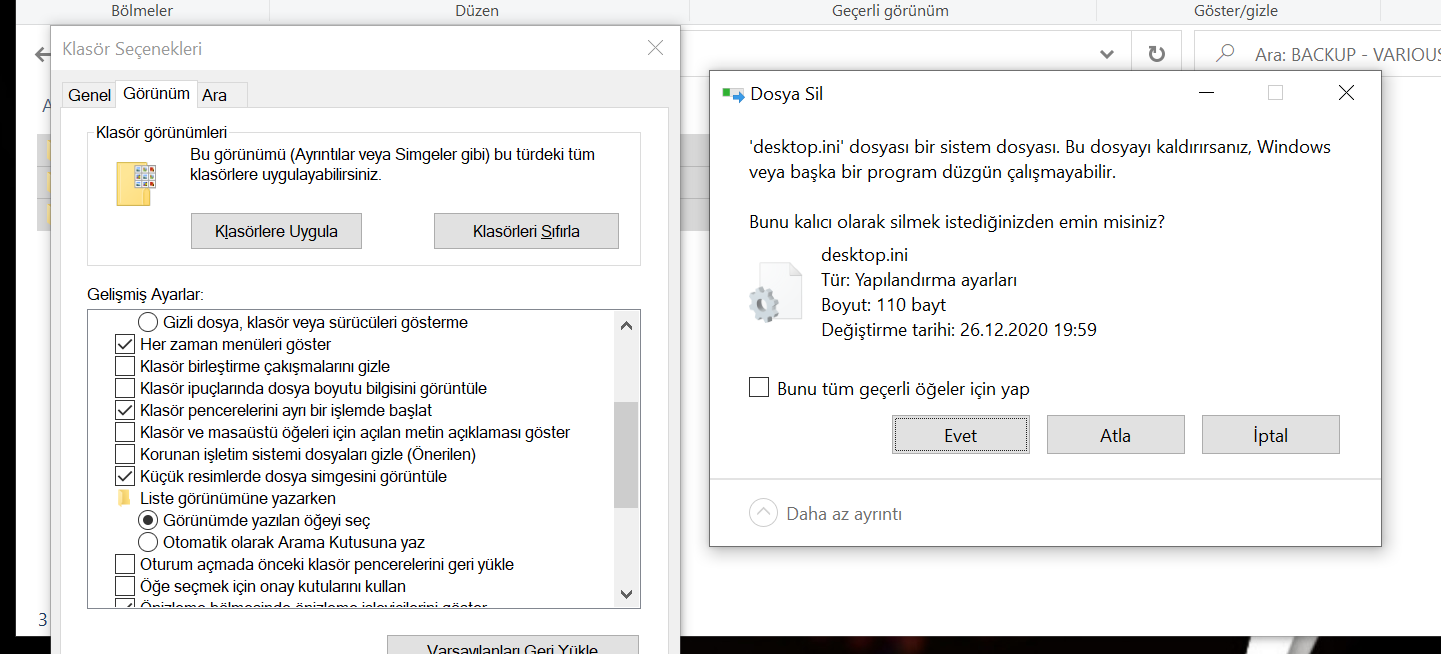Click the Explorer back arrow icon
The height and width of the screenshot is (654, 1441).
[42, 54]
